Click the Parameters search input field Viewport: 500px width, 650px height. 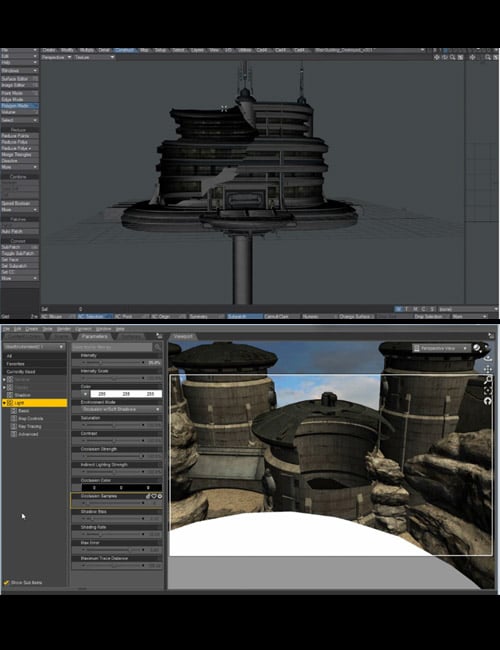112,347
